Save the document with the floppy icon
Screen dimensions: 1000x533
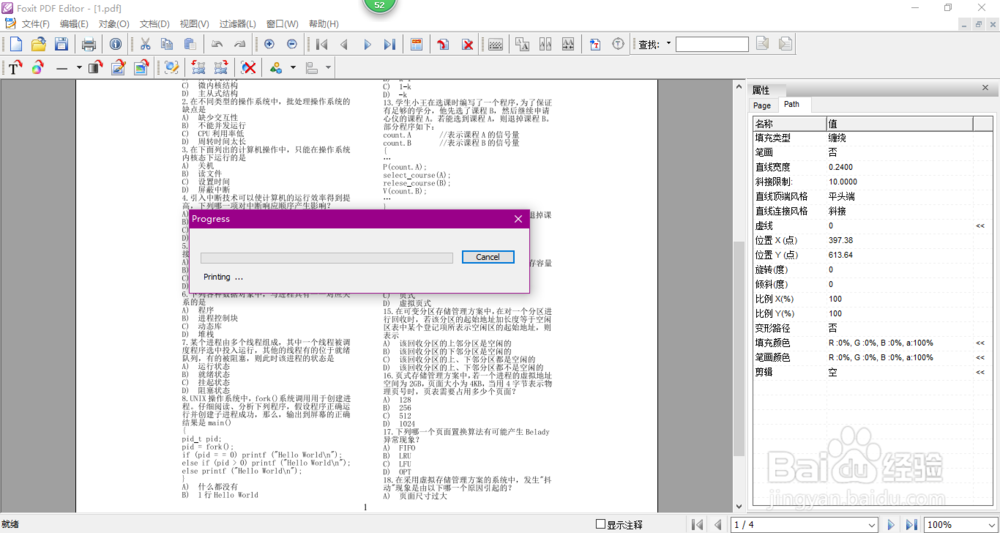pos(61,44)
